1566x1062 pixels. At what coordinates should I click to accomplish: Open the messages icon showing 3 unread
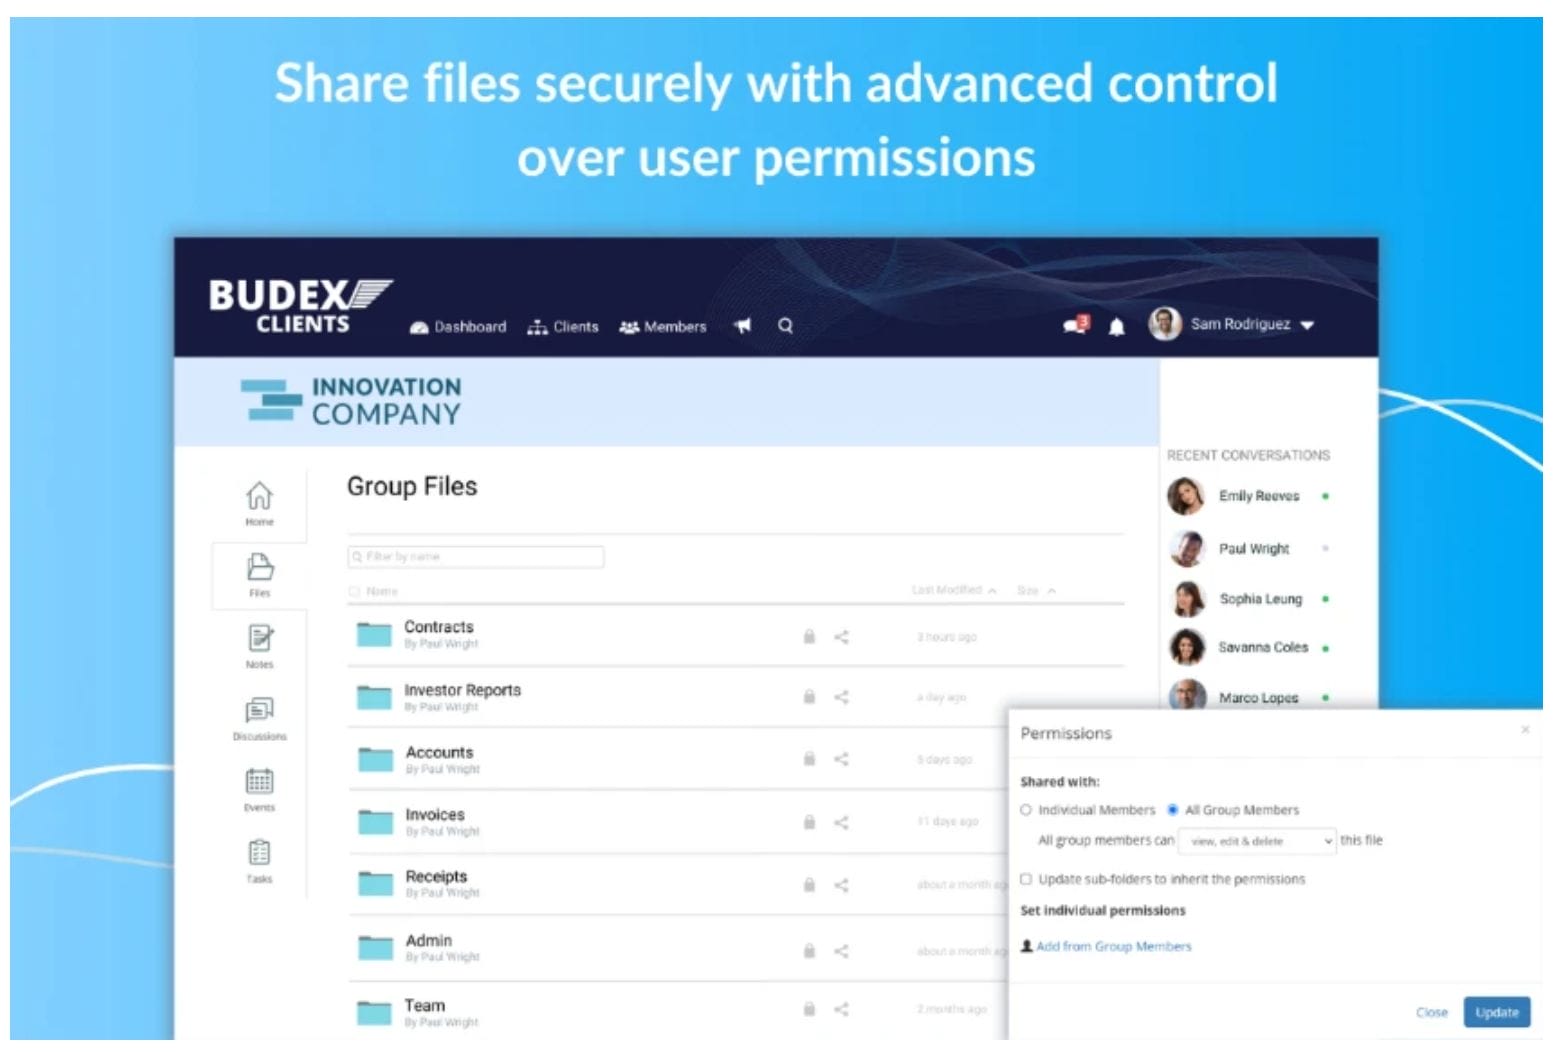click(x=1072, y=326)
